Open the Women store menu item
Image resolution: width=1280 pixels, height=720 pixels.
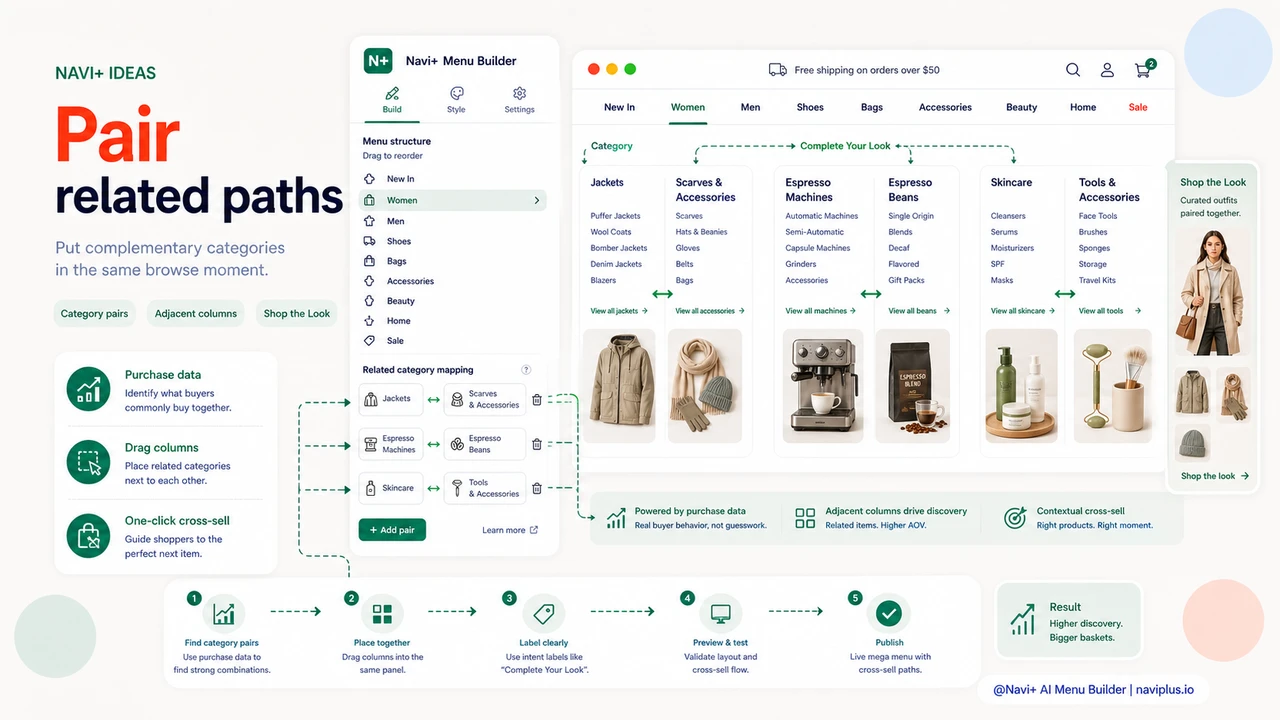click(688, 107)
